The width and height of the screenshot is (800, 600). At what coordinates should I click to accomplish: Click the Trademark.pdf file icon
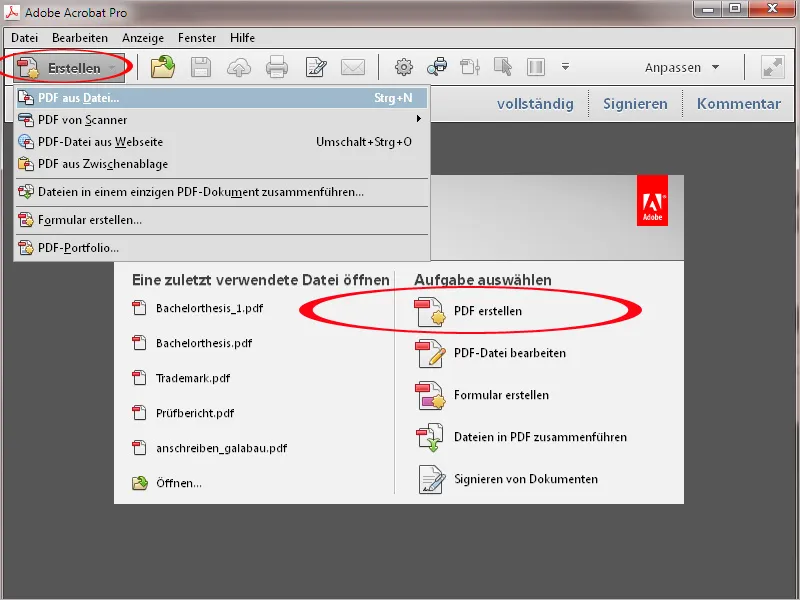tap(139, 378)
